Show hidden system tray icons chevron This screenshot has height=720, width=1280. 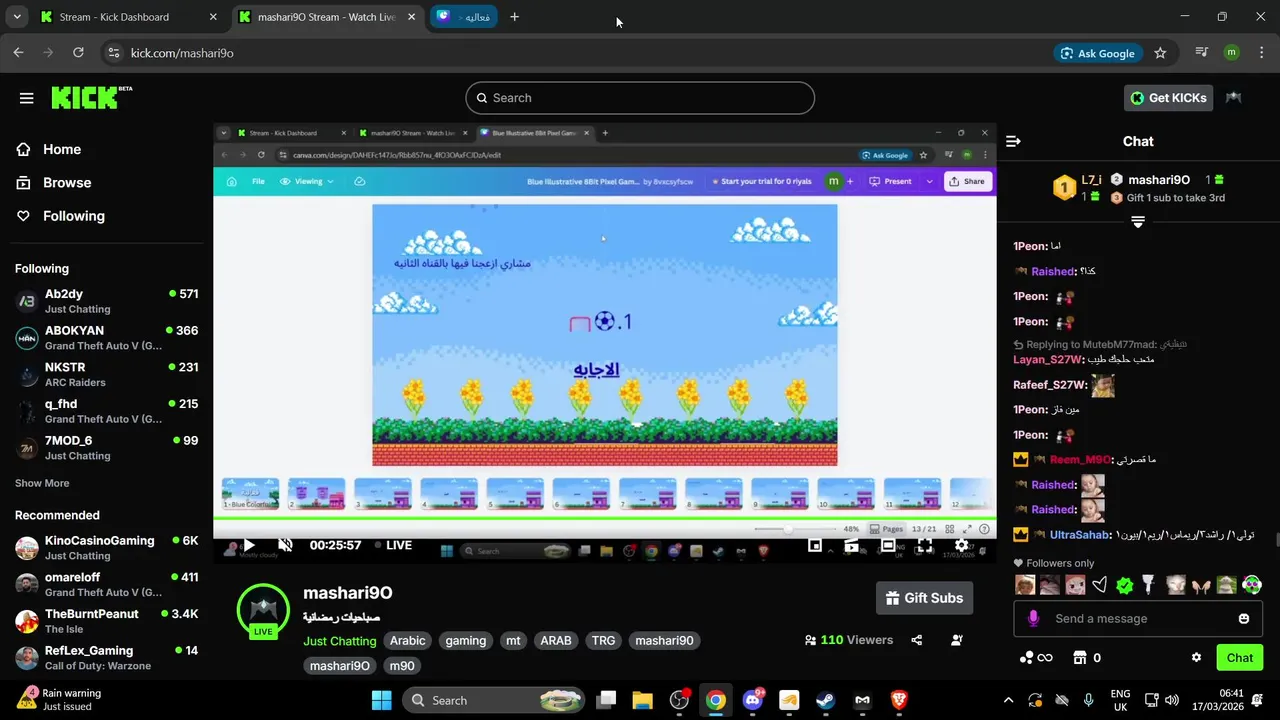coord(1008,700)
